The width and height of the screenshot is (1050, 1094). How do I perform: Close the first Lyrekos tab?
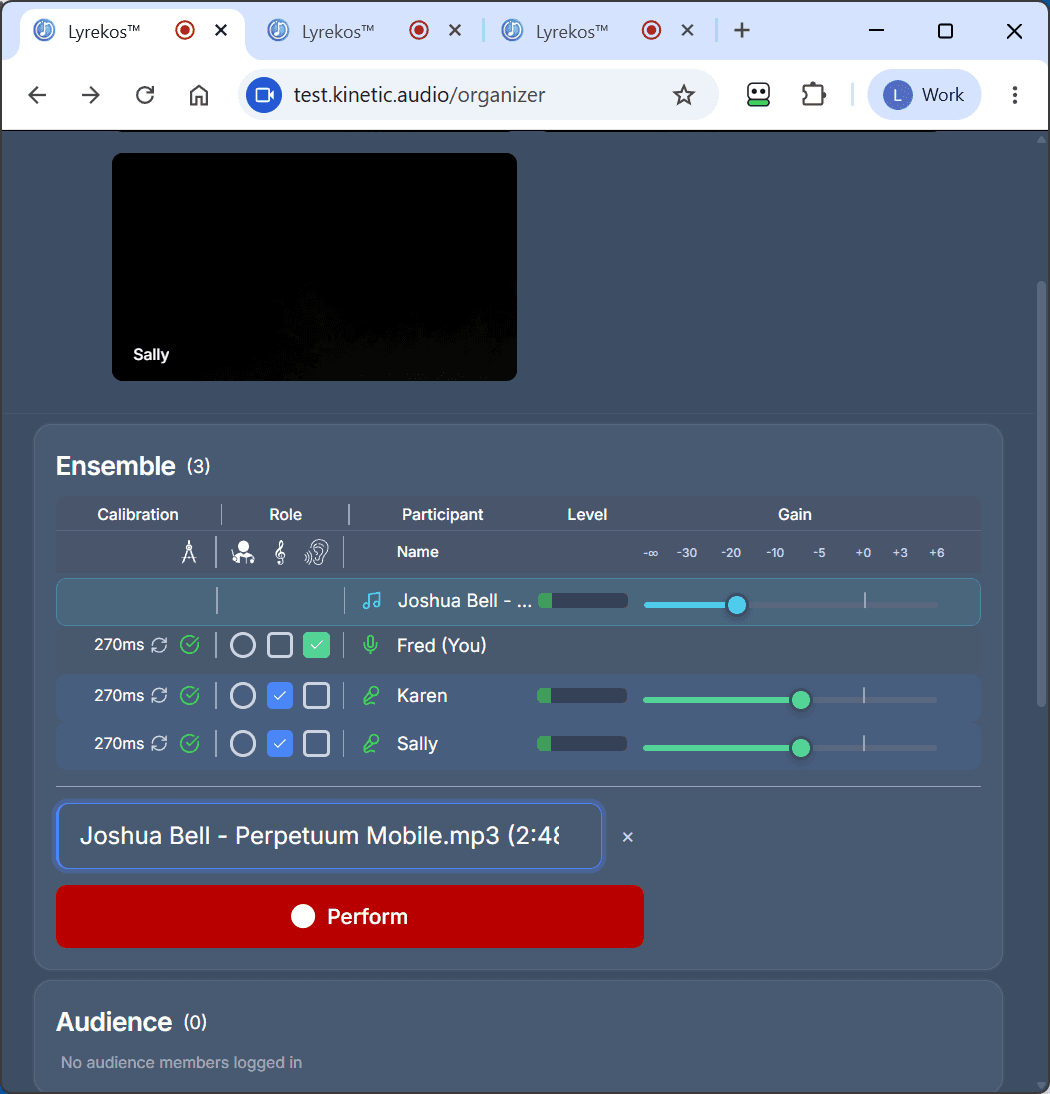tap(221, 31)
